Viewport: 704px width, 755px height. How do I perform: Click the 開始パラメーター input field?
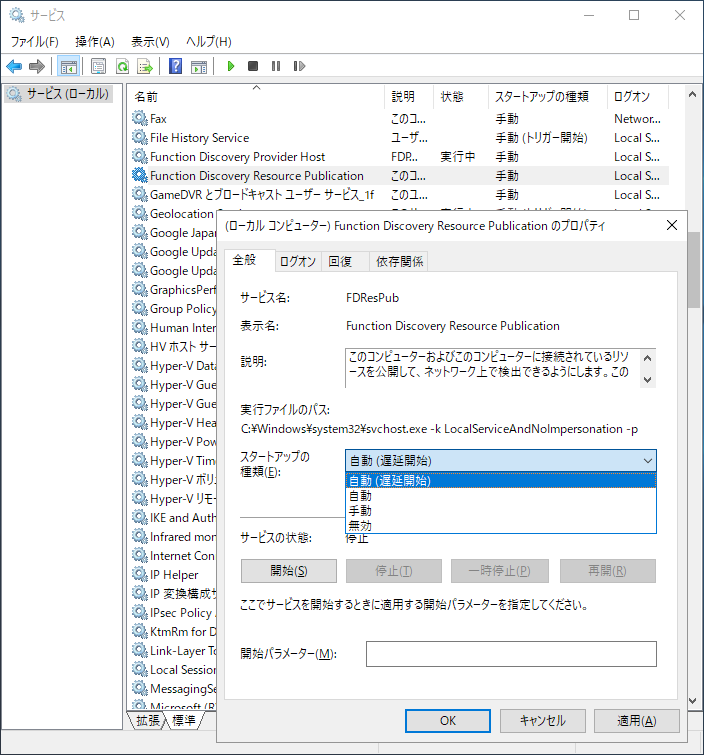(511, 653)
